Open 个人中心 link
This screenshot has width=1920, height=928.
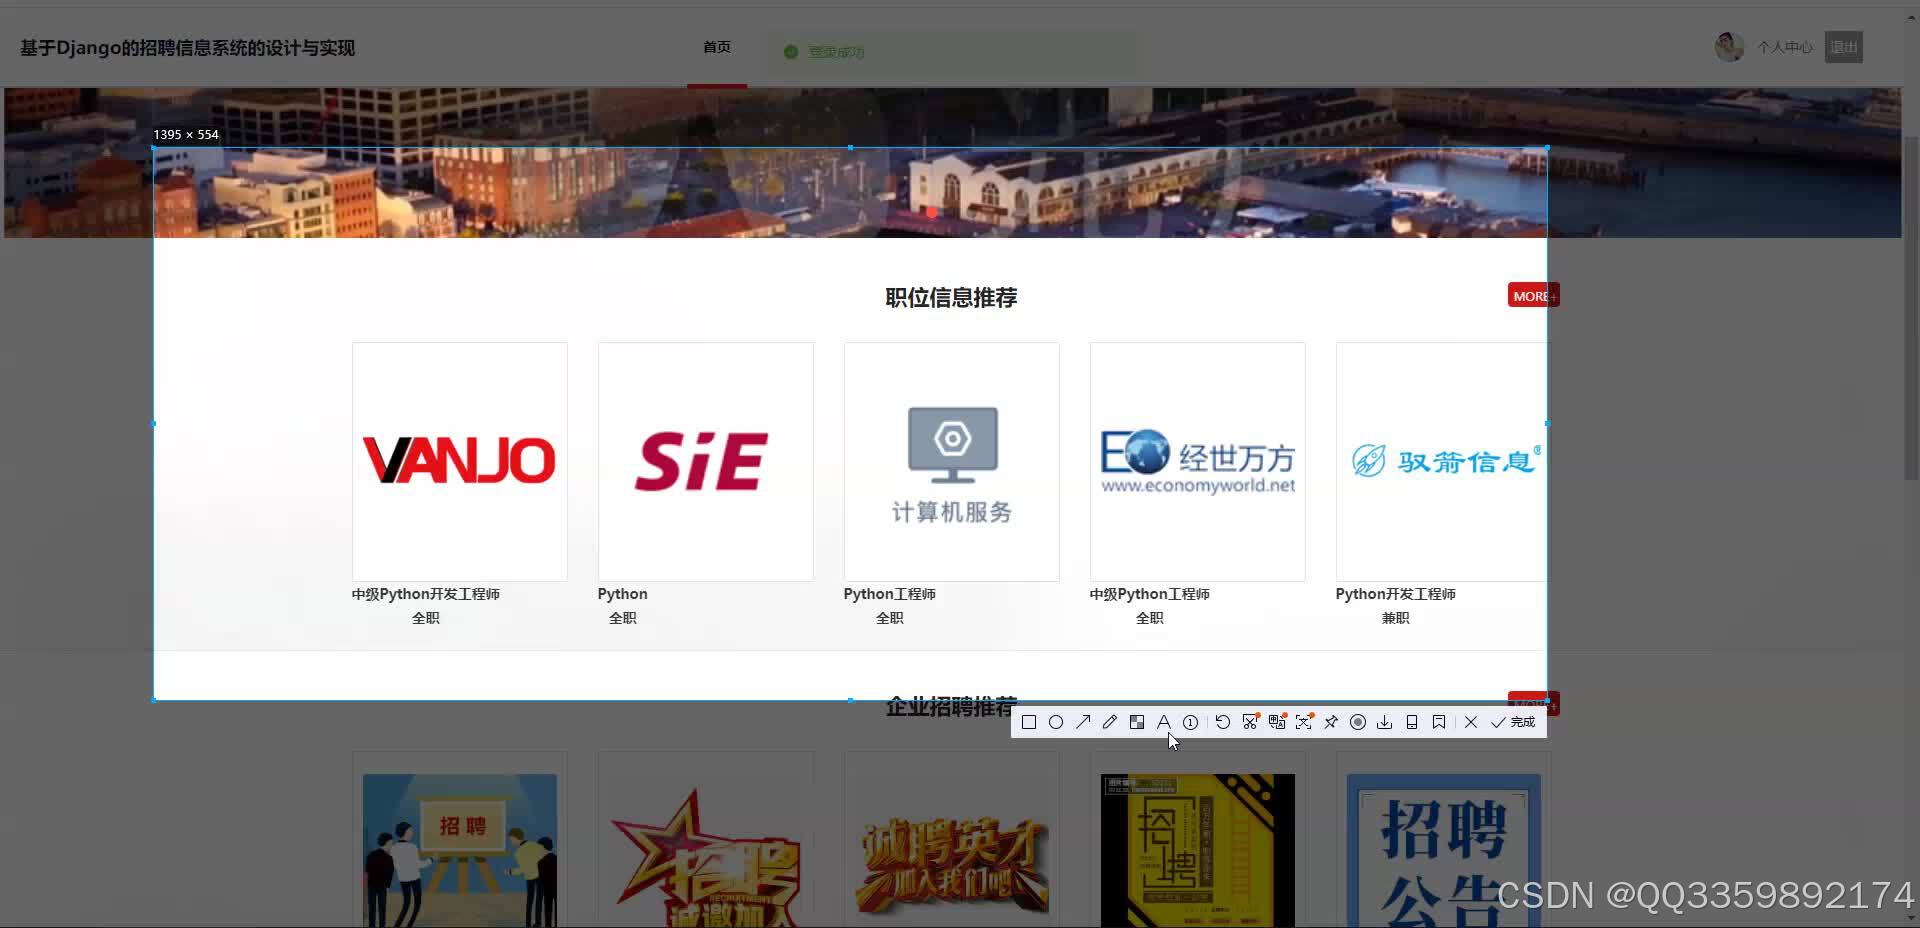point(1785,47)
